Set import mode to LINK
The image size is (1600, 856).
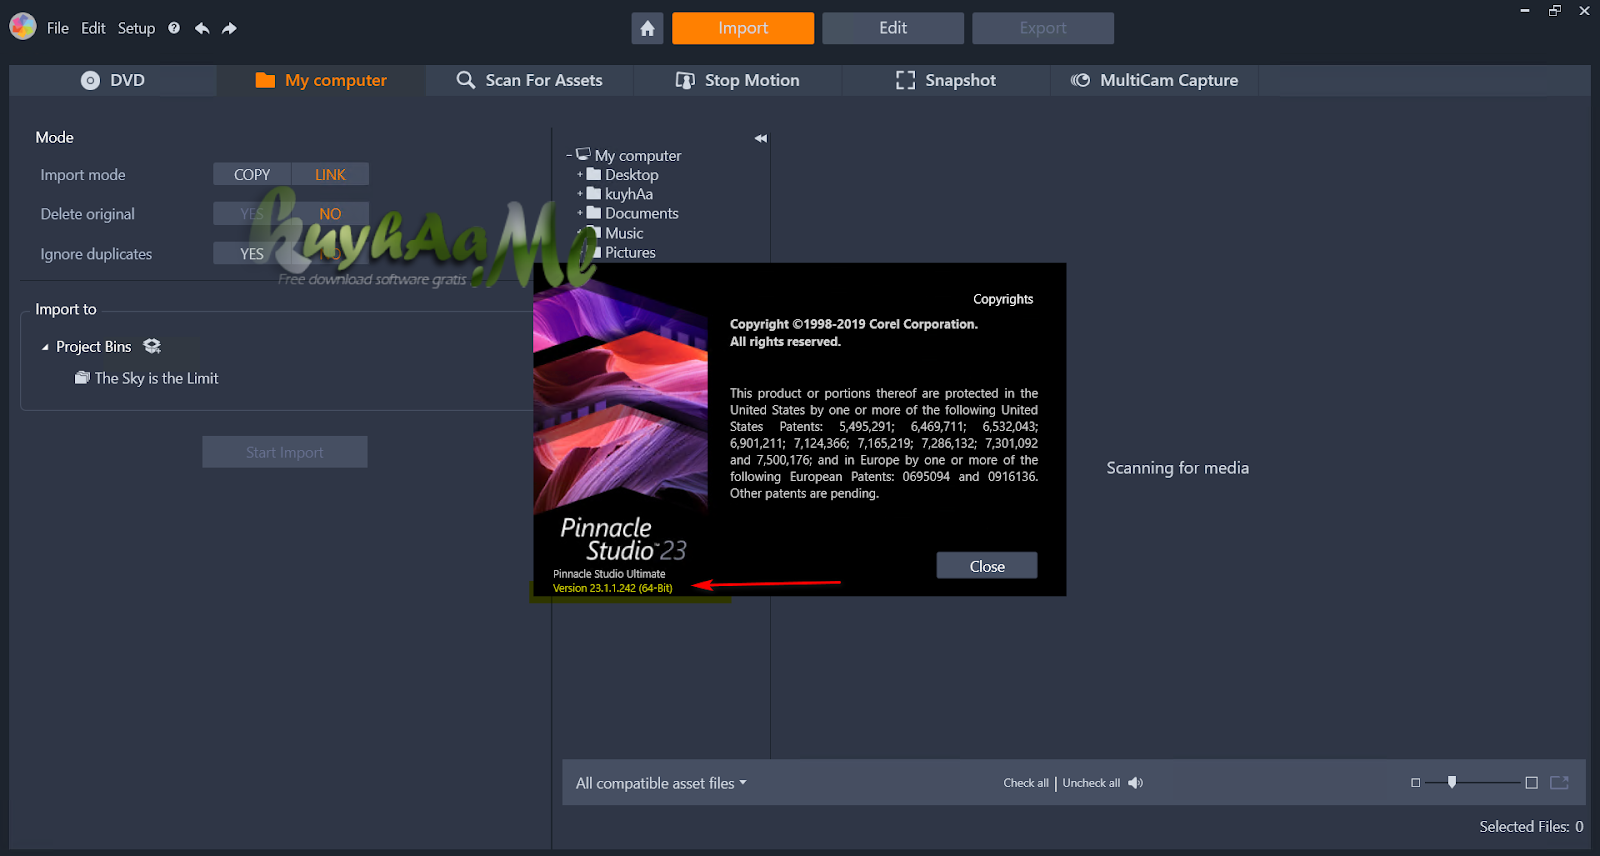[x=330, y=174]
